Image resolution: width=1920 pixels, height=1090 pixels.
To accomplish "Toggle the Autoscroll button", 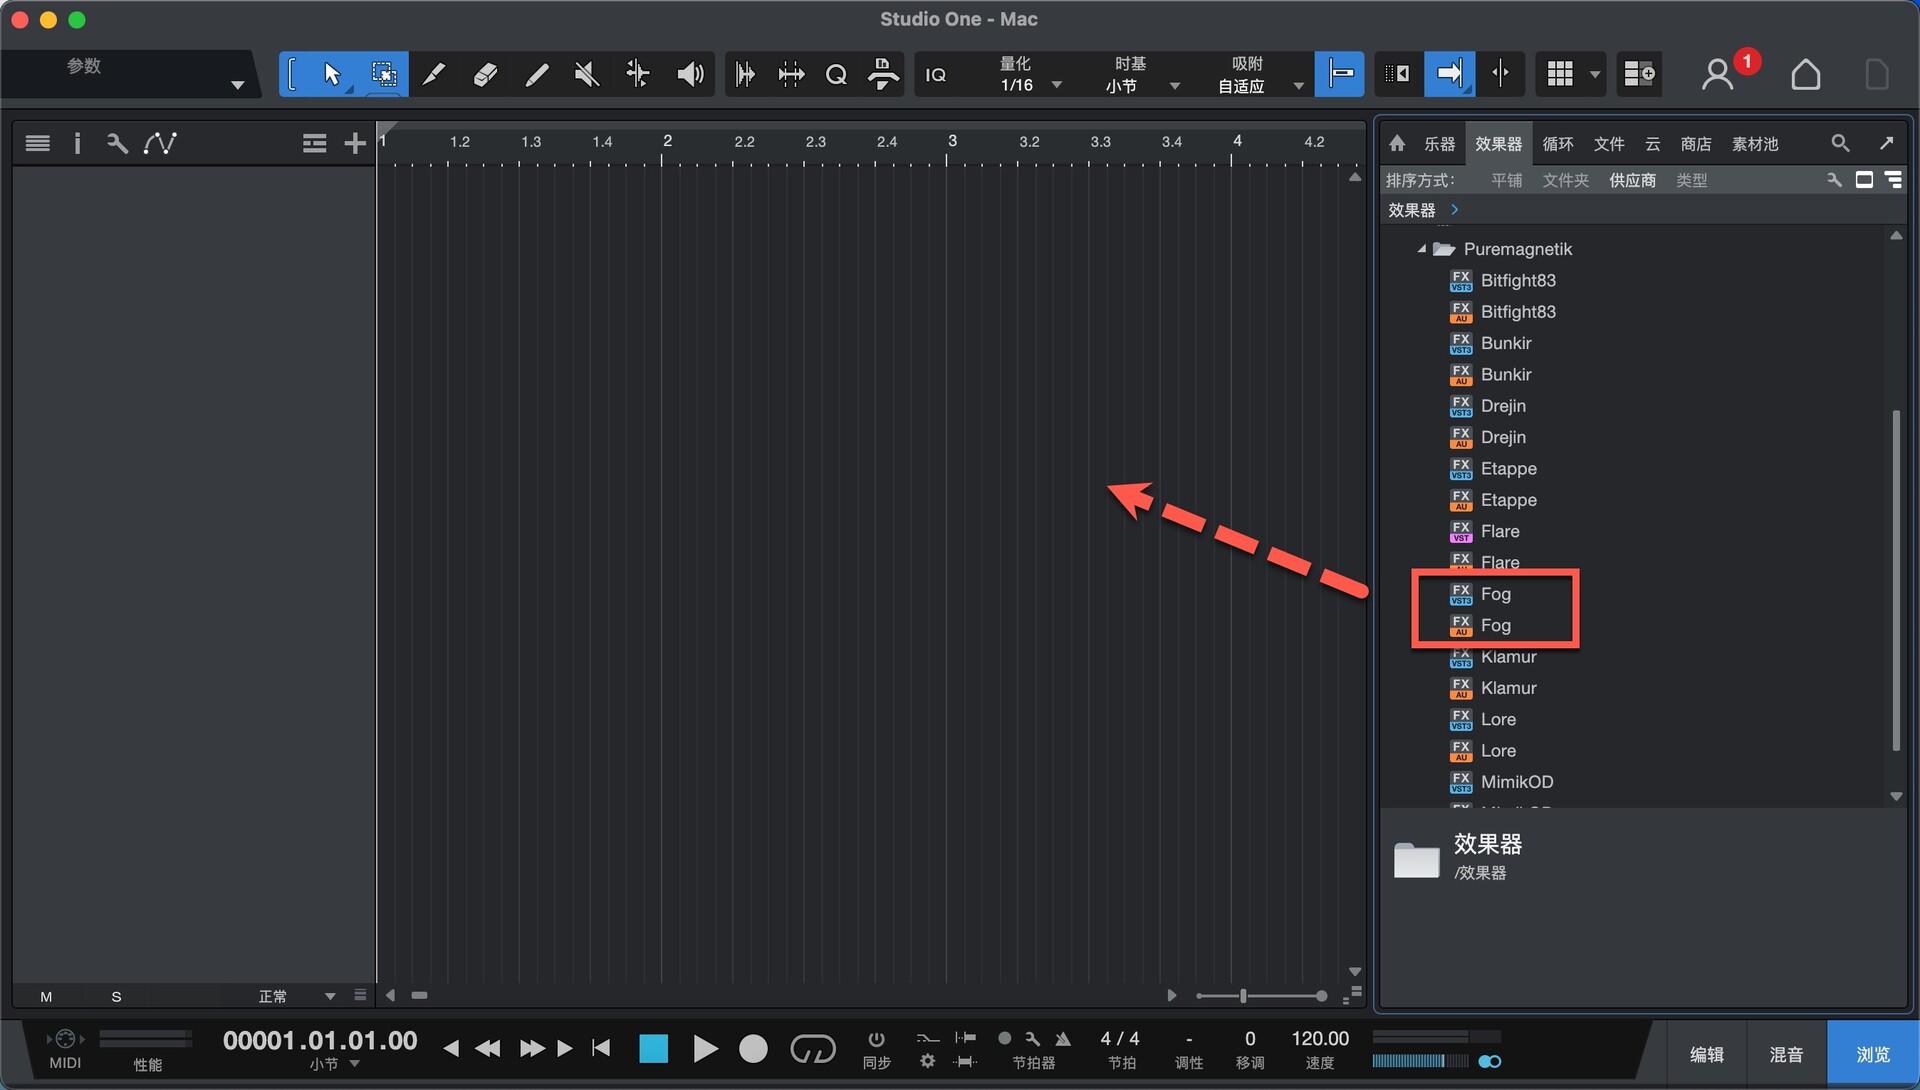I will pyautogui.click(x=1449, y=73).
